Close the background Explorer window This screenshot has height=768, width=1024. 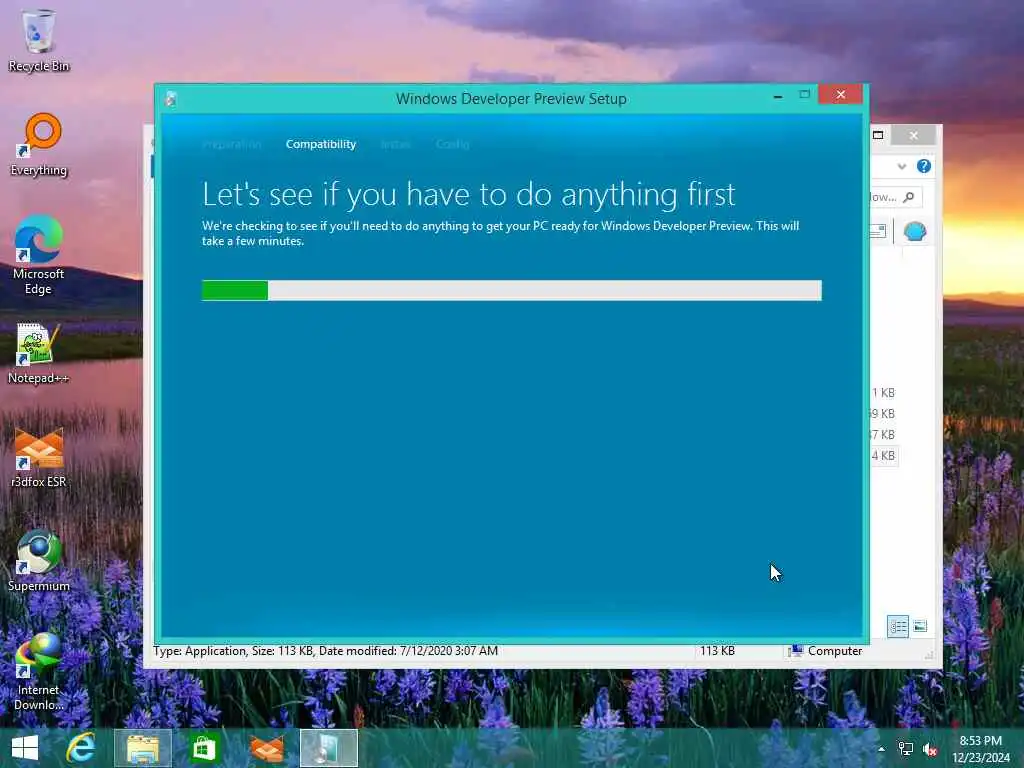[x=914, y=135]
